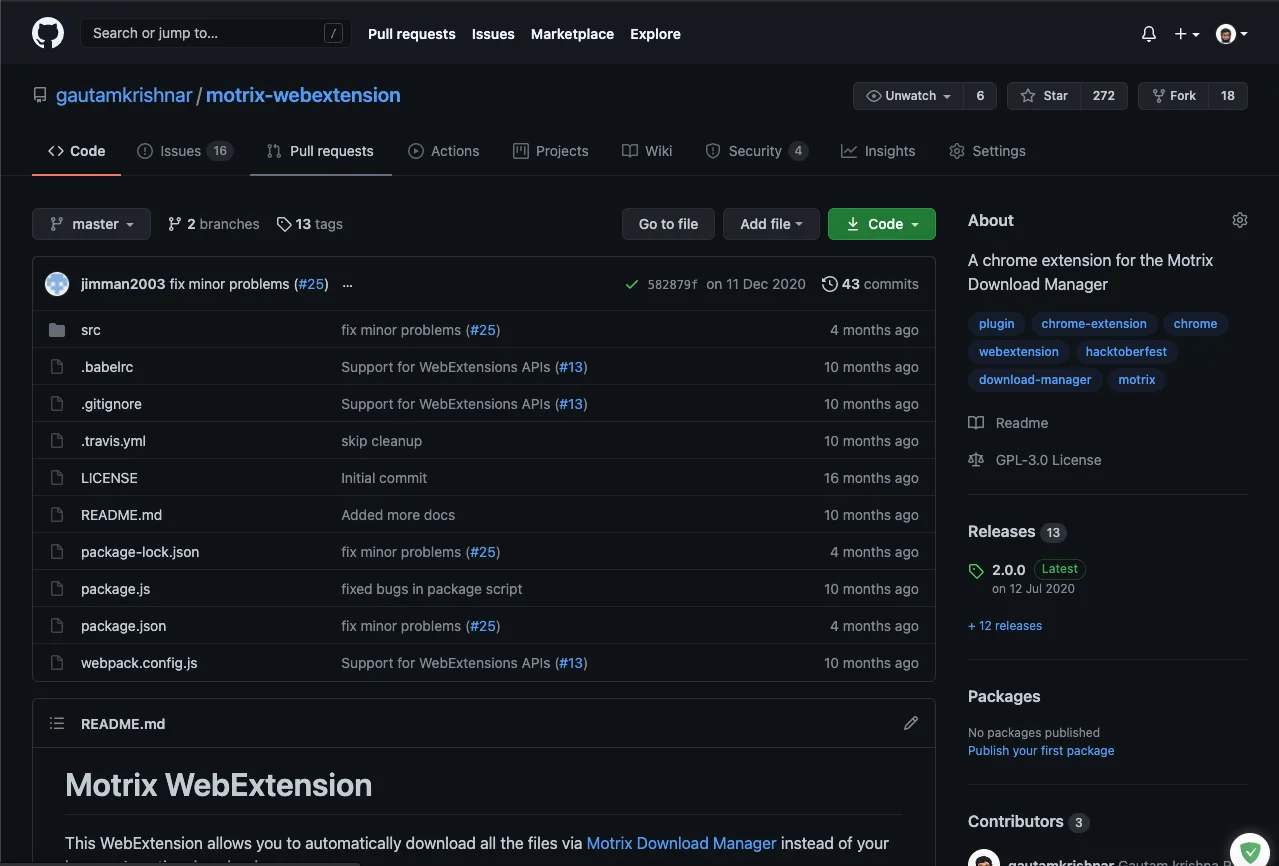Image resolution: width=1279 pixels, height=866 pixels.
Task: View the 18 forks count
Action: click(x=1228, y=96)
